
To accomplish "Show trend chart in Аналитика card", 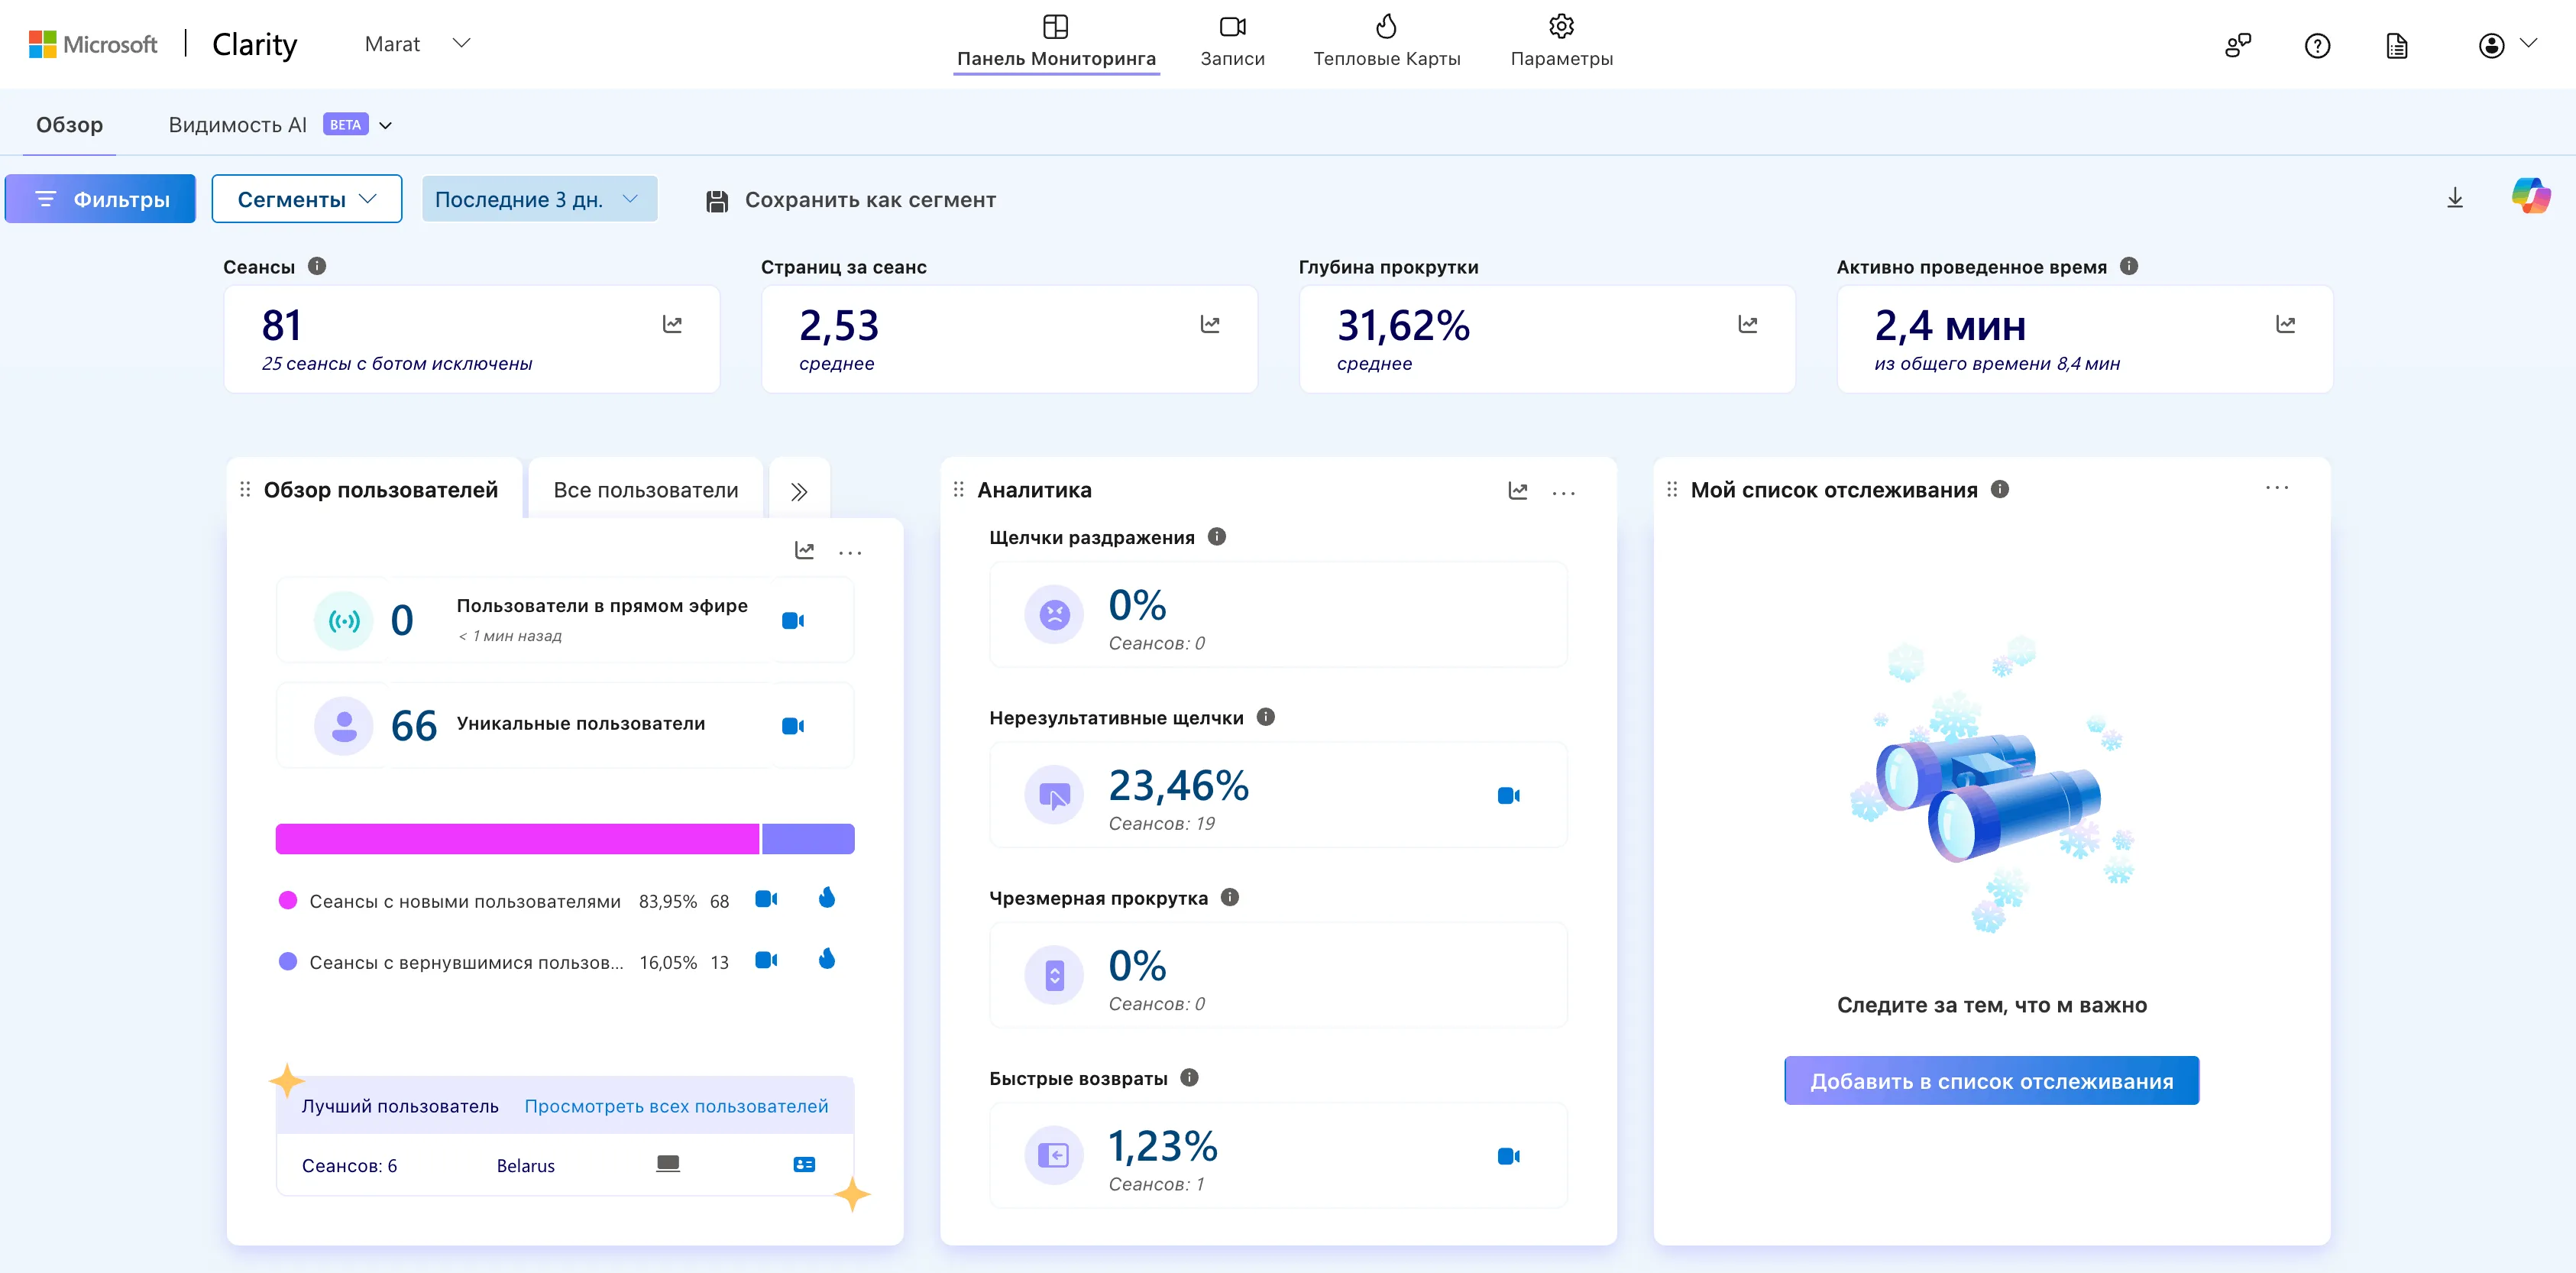I will [x=1518, y=491].
